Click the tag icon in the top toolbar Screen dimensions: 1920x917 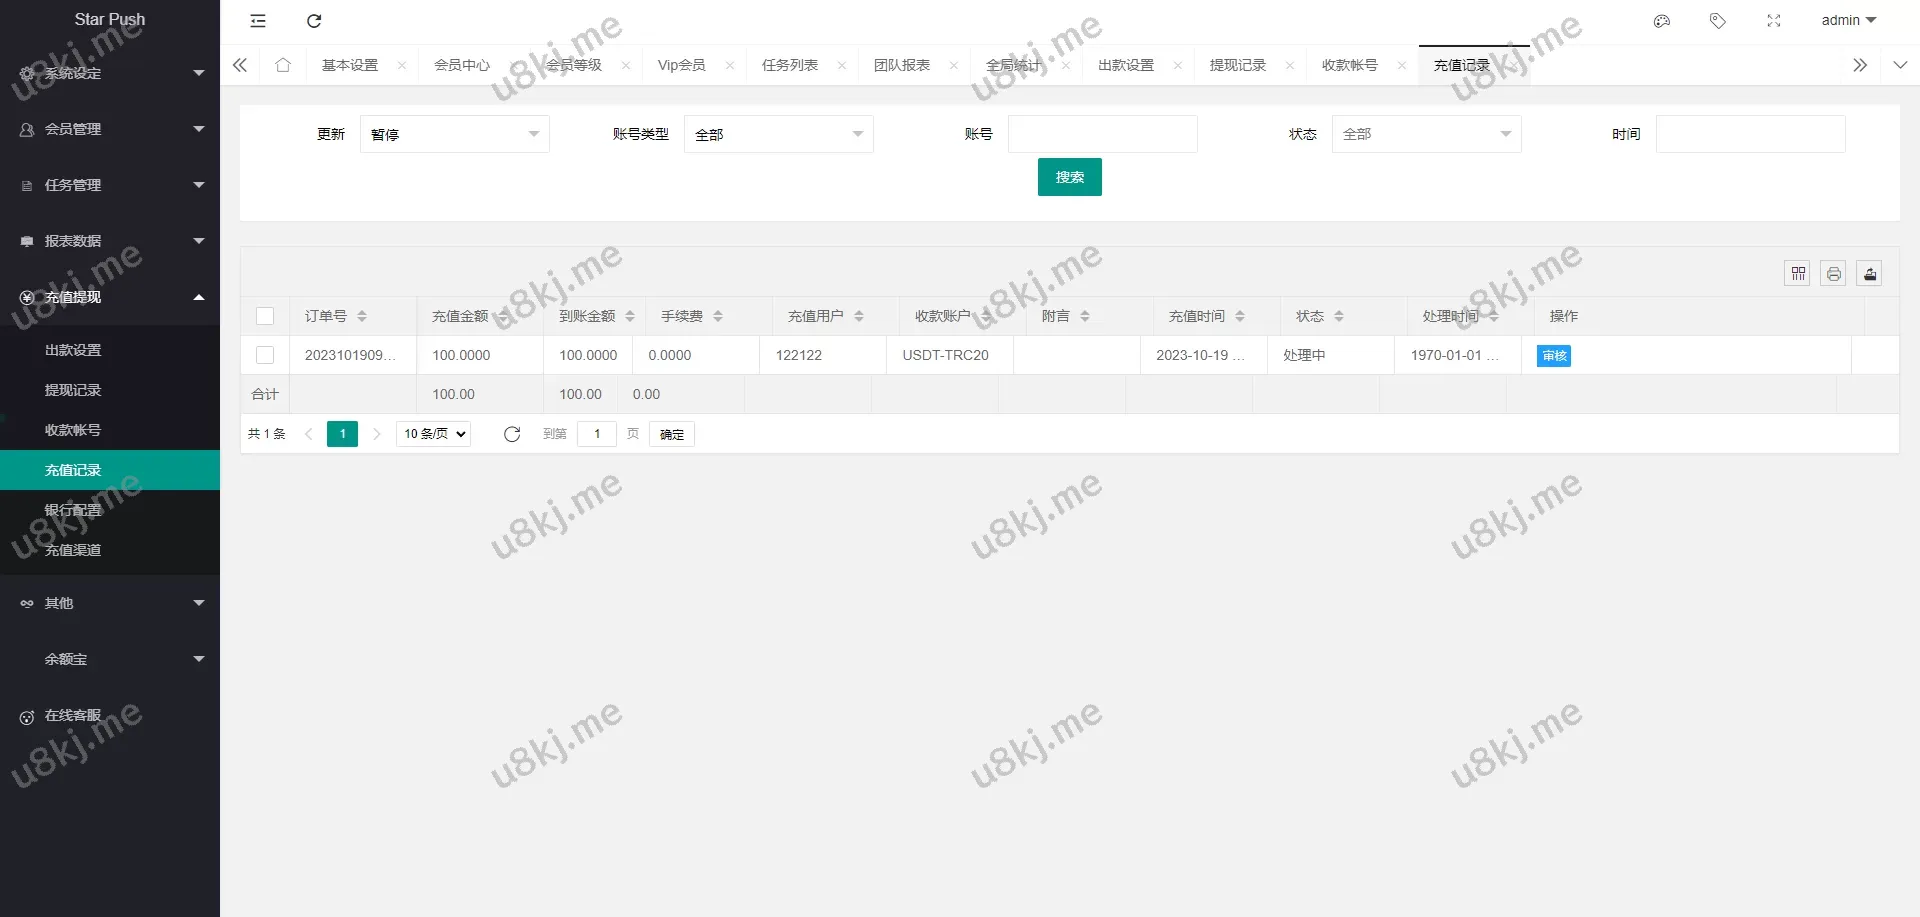1718,20
